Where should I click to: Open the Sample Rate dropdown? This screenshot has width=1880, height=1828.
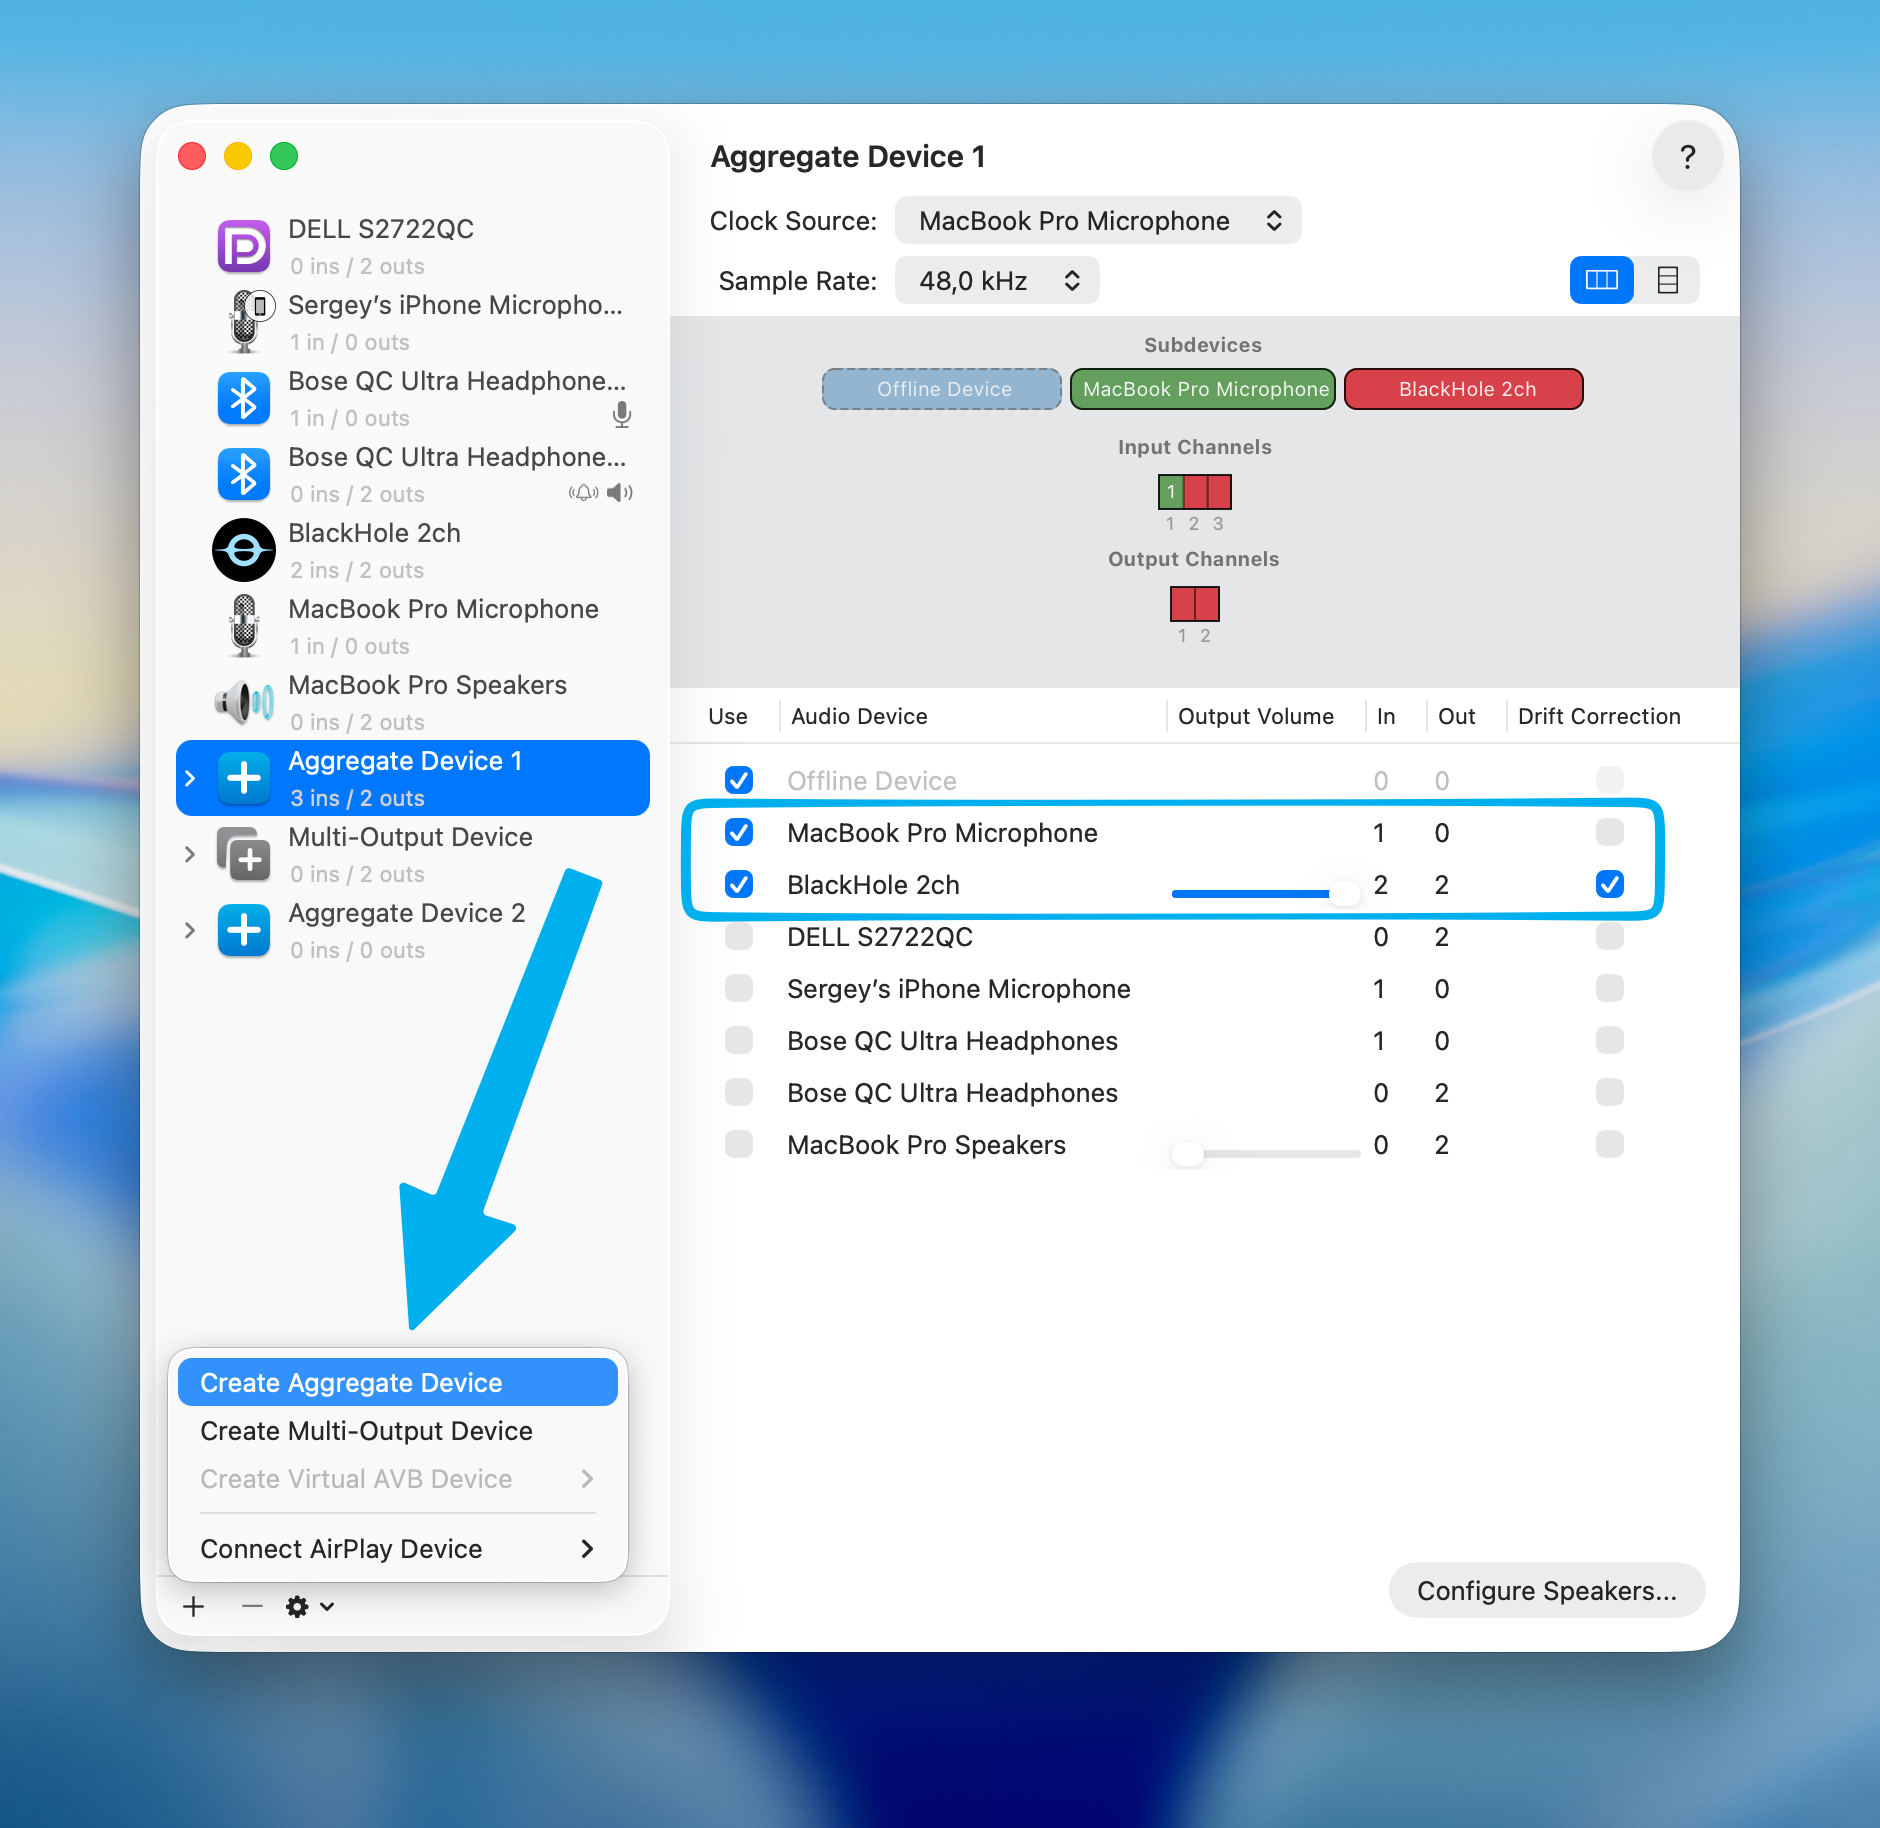coord(997,280)
